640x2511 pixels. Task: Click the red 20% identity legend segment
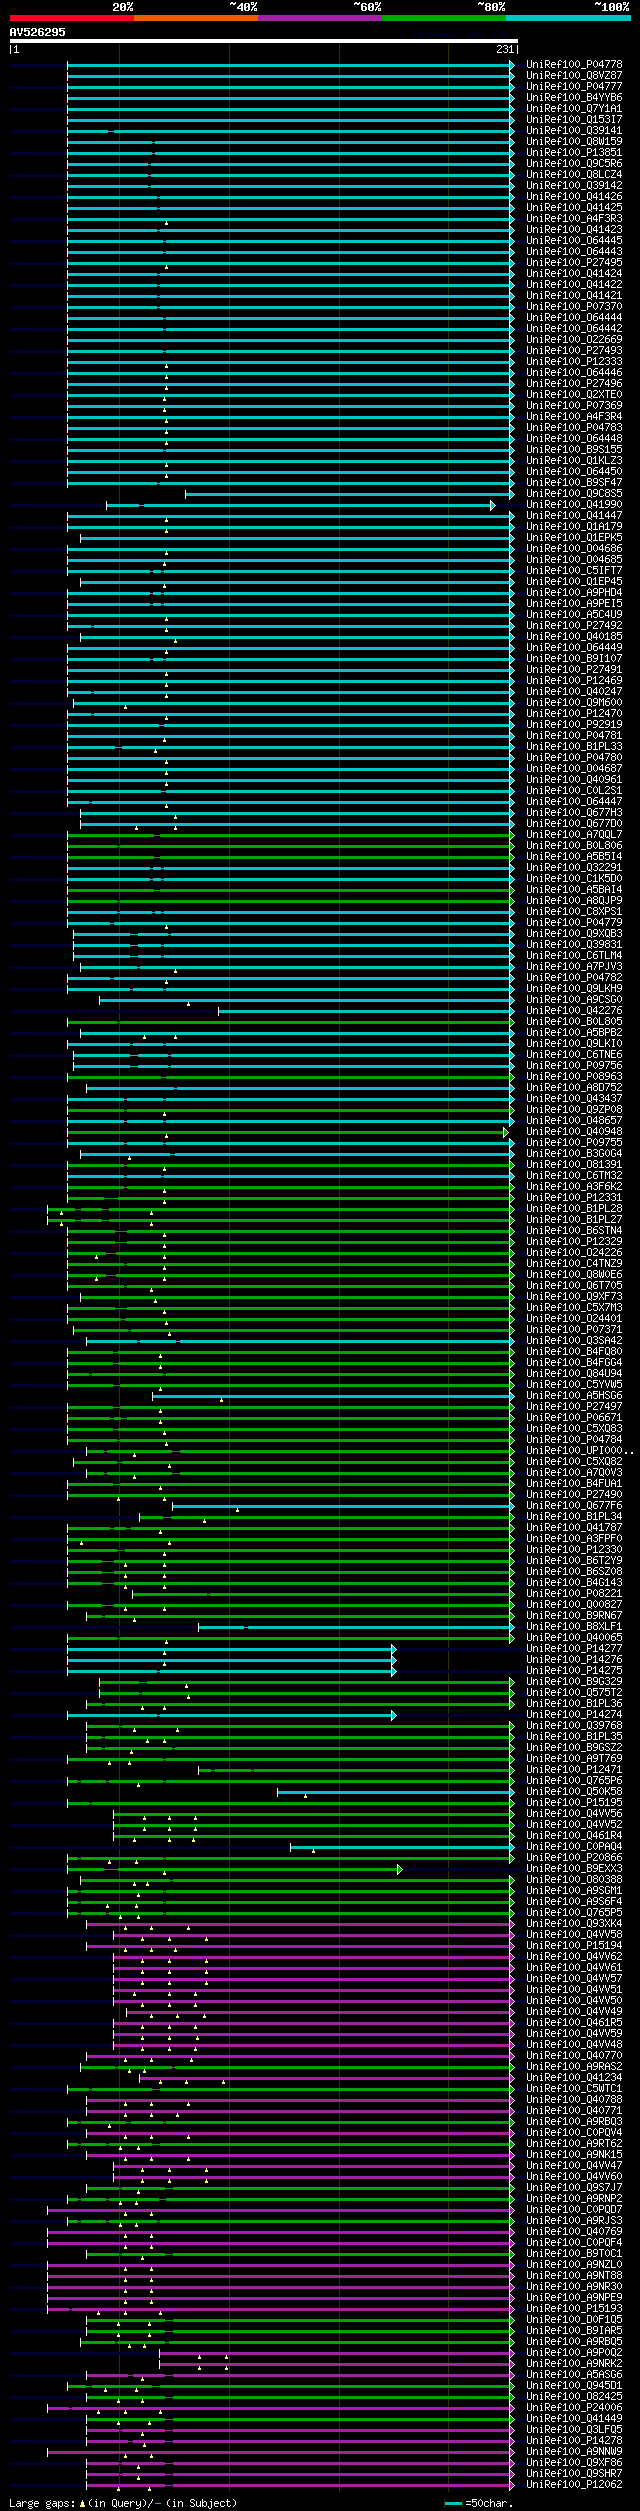[72, 18]
